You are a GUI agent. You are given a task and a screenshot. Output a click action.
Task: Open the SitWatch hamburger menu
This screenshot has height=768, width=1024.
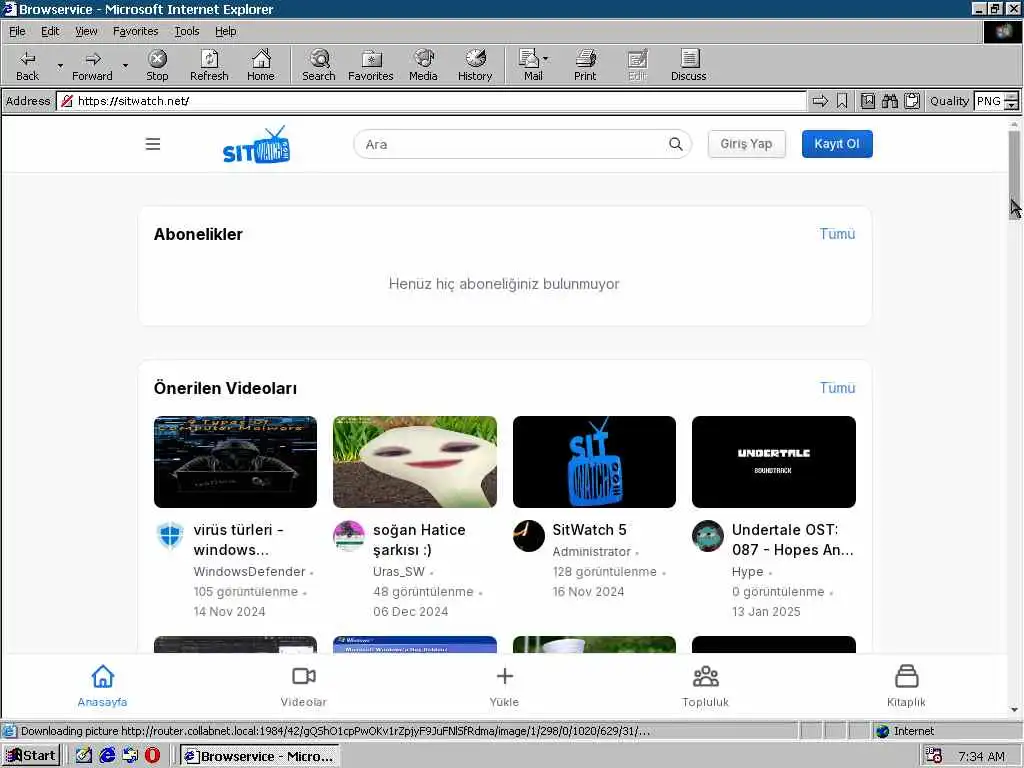tap(153, 144)
